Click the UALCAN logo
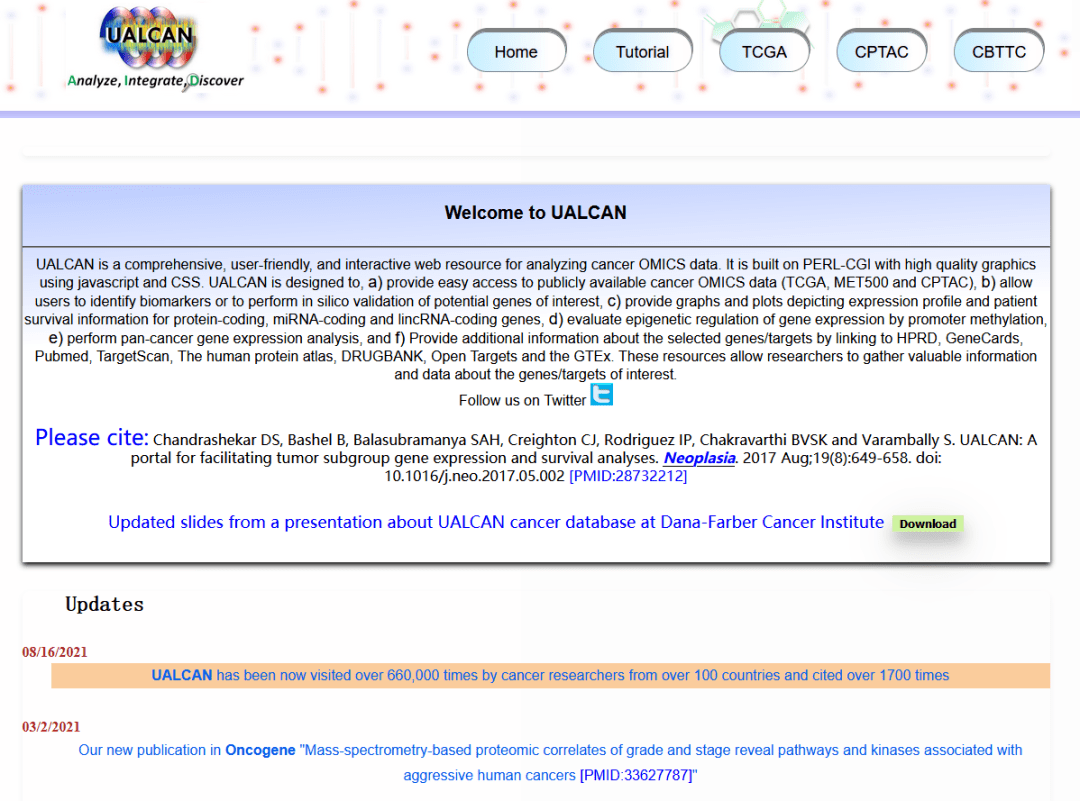The height and width of the screenshot is (801, 1080). 149,37
